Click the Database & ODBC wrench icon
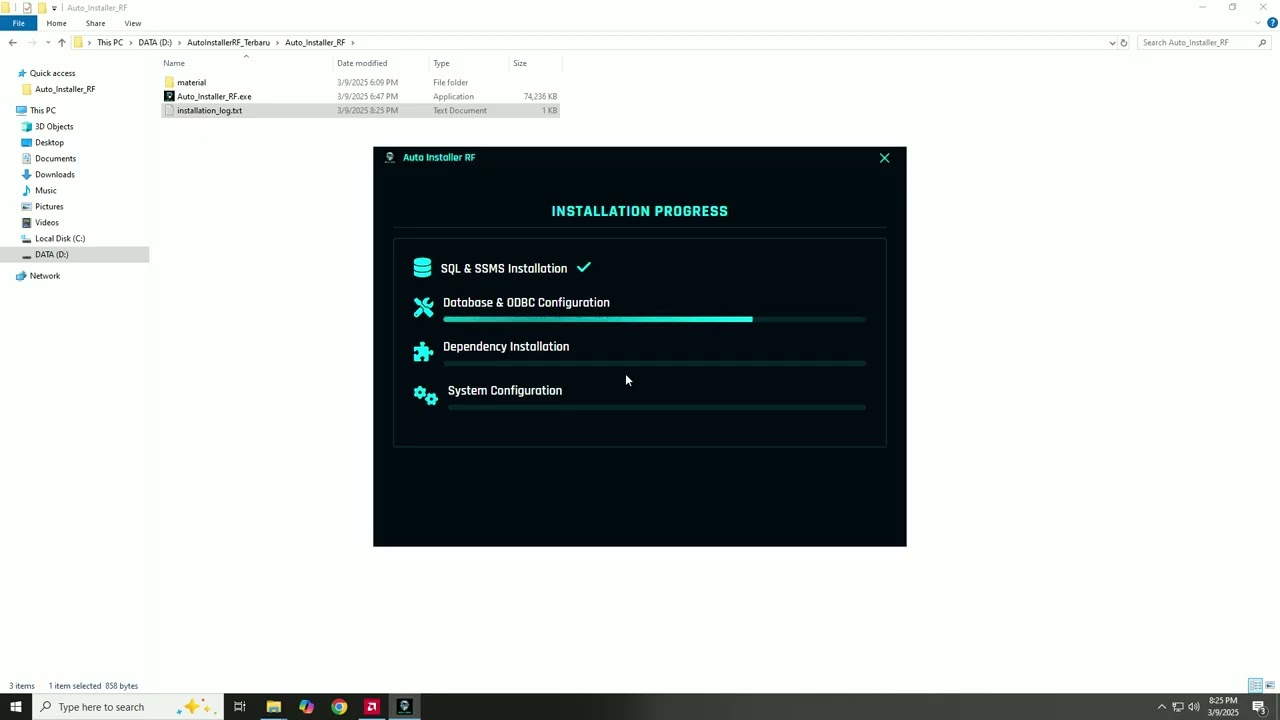This screenshot has width=1280, height=720. (423, 308)
